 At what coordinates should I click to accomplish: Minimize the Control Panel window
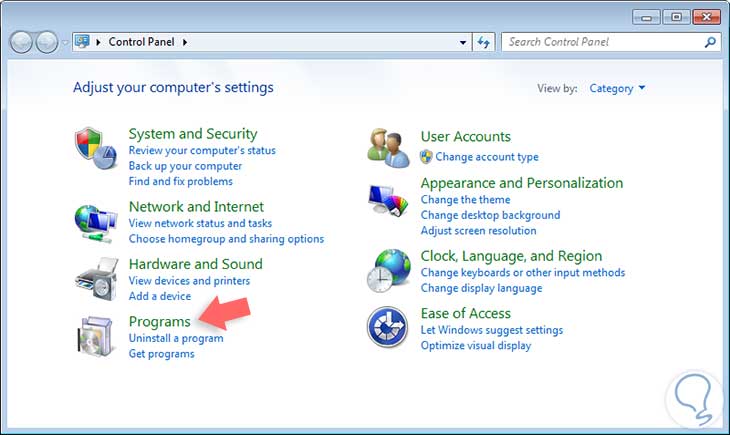[646, 17]
